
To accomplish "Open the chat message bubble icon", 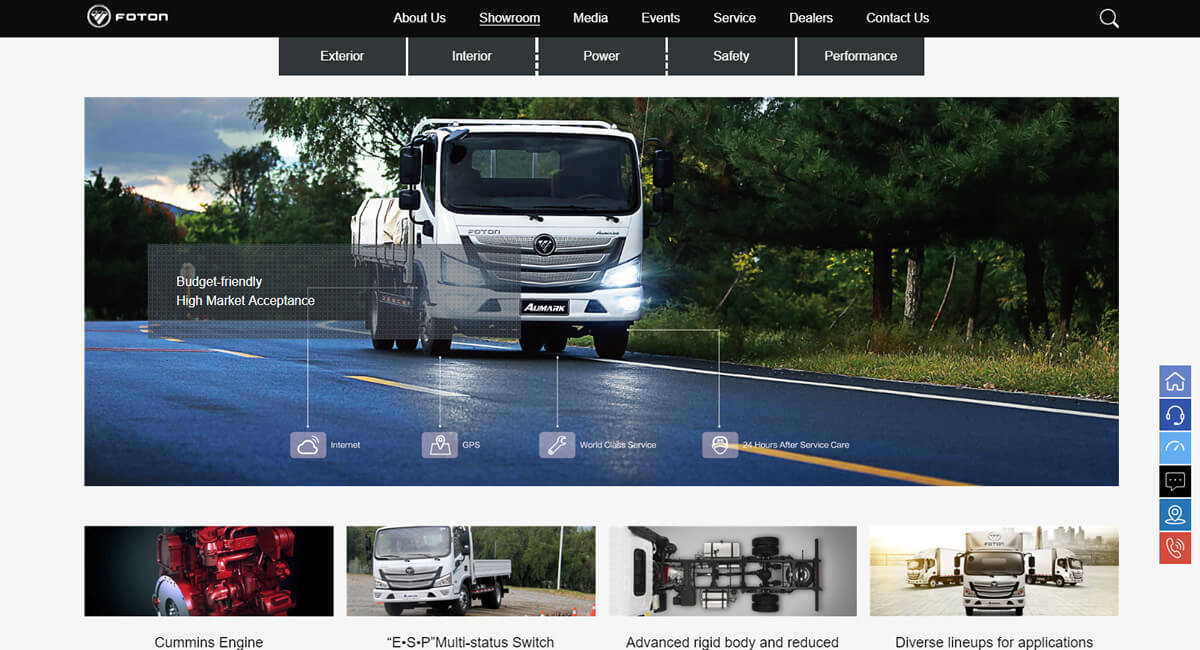I will pos(1175,481).
